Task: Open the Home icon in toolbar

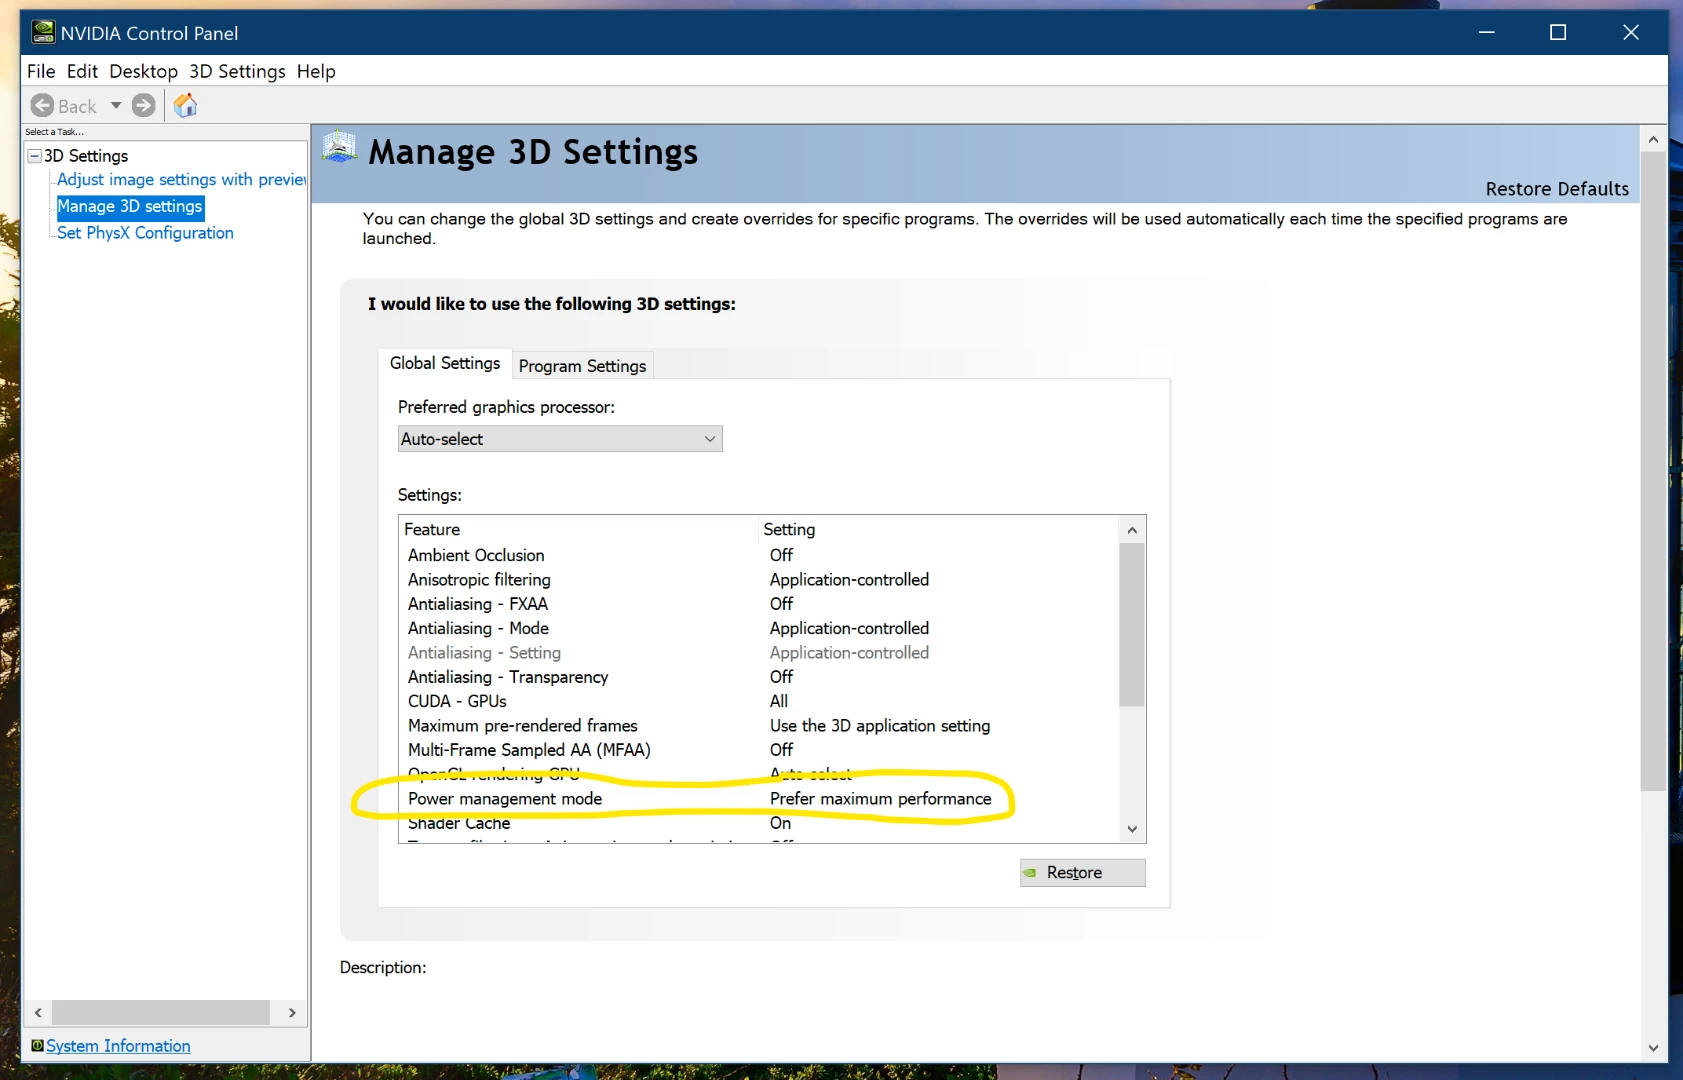Action: pyautogui.click(x=185, y=105)
